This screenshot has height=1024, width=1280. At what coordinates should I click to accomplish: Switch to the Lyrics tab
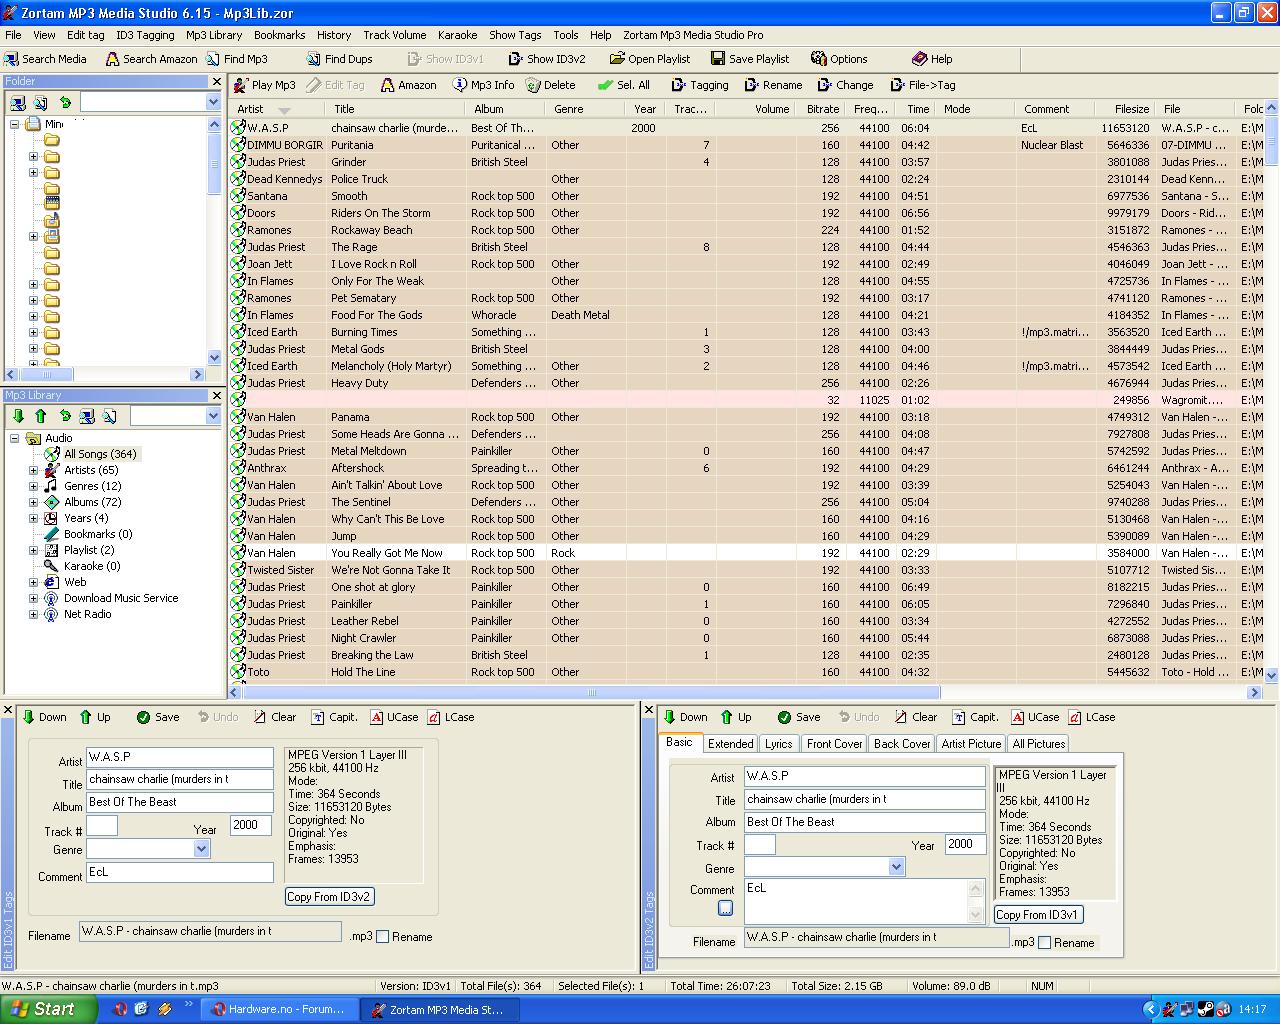[778, 744]
